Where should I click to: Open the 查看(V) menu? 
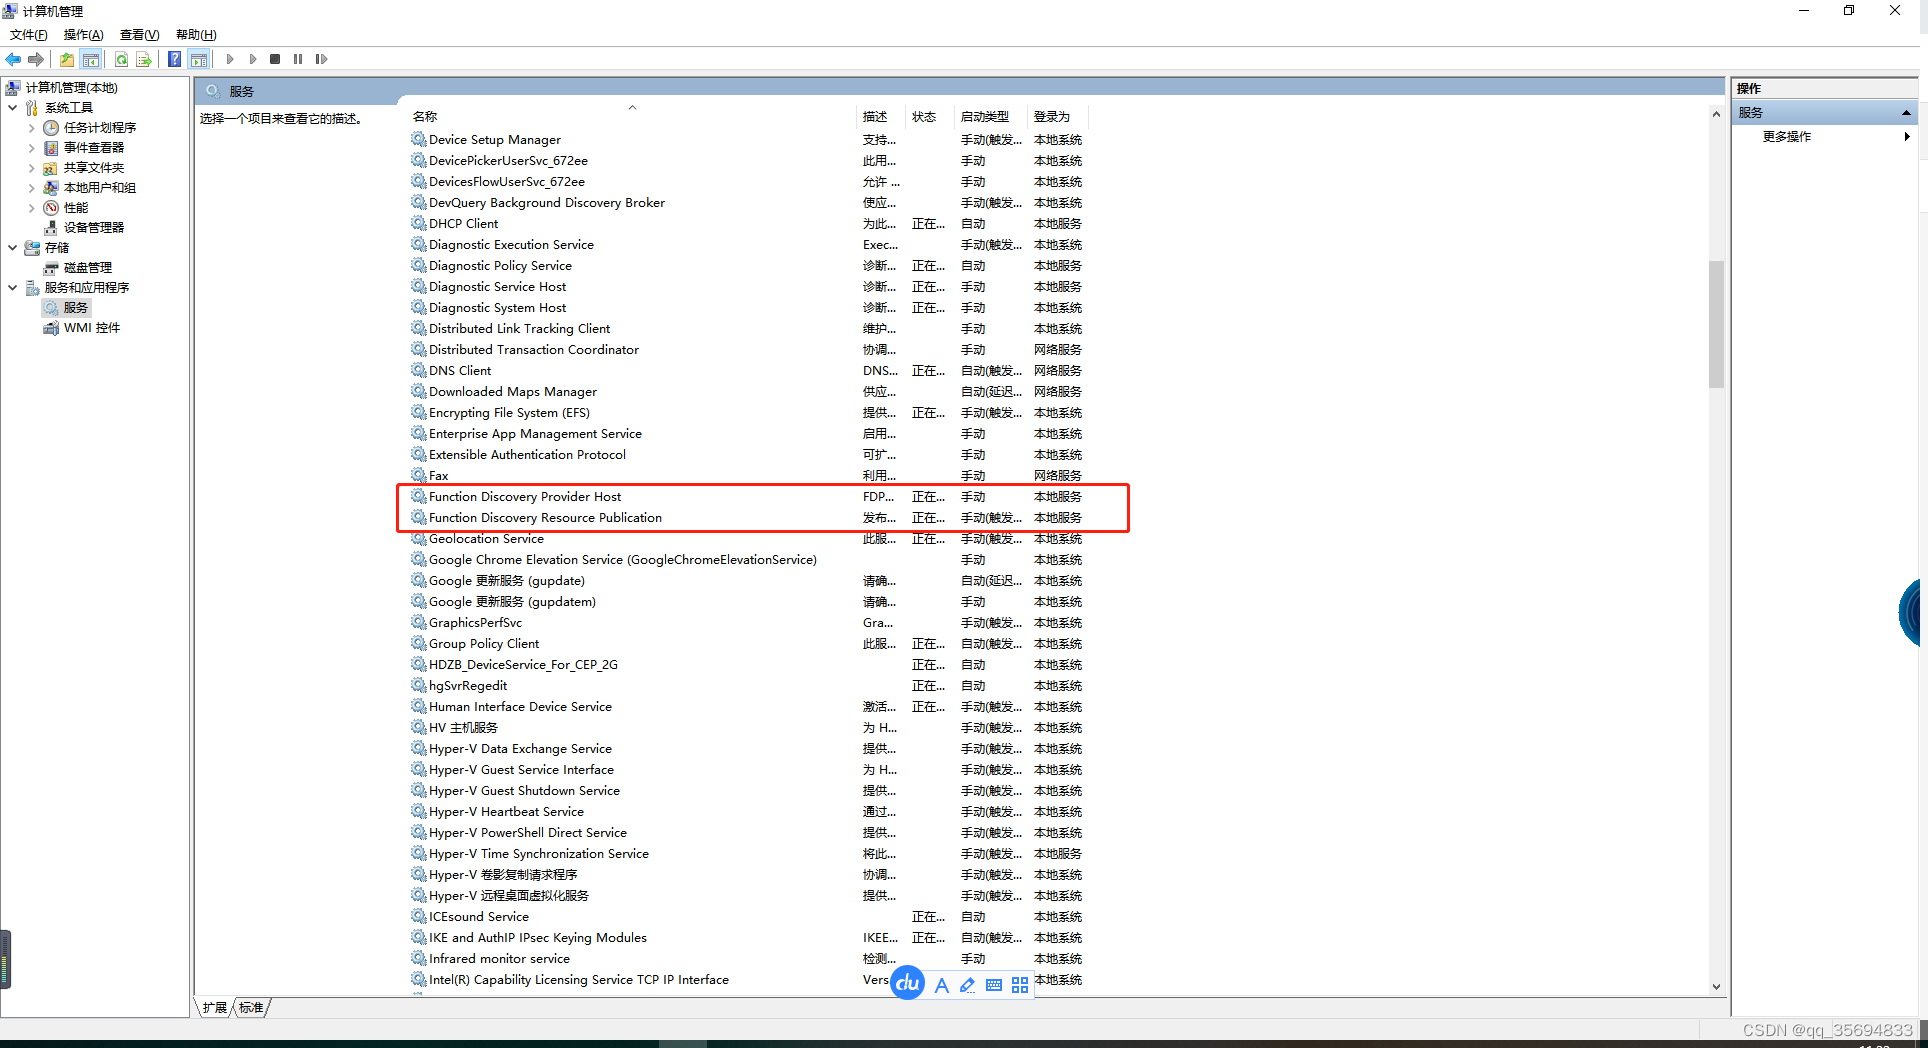click(140, 35)
